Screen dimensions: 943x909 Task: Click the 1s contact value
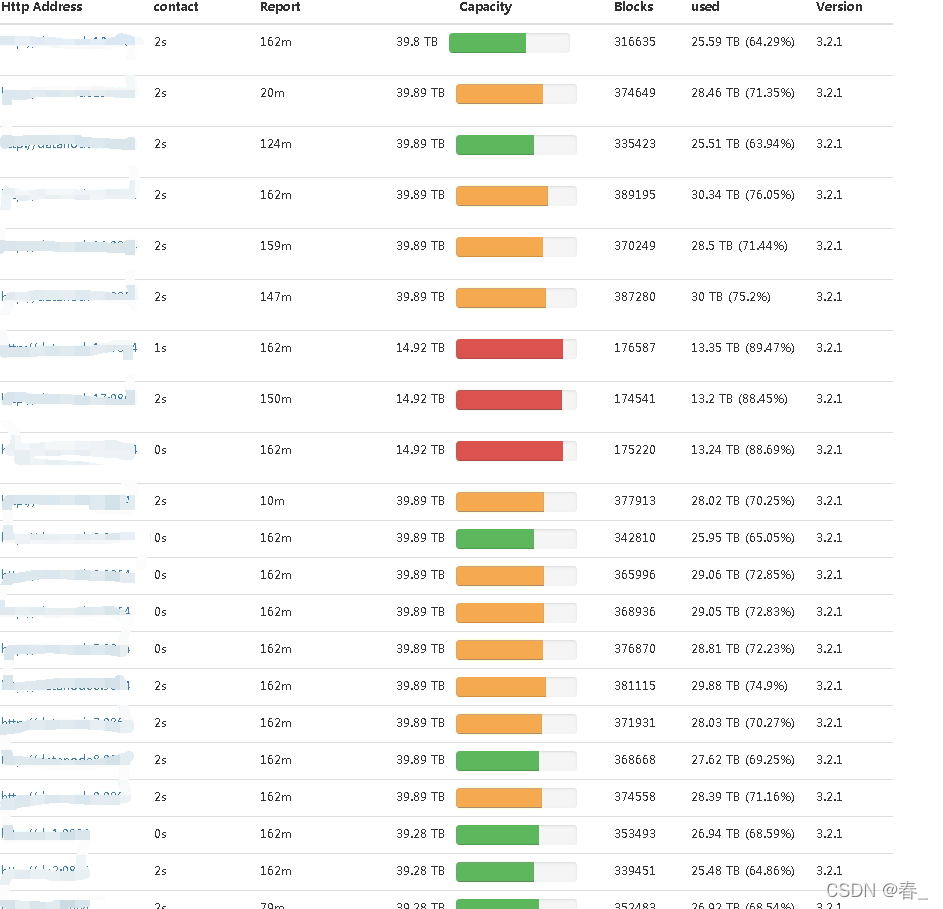pyautogui.click(x=160, y=349)
